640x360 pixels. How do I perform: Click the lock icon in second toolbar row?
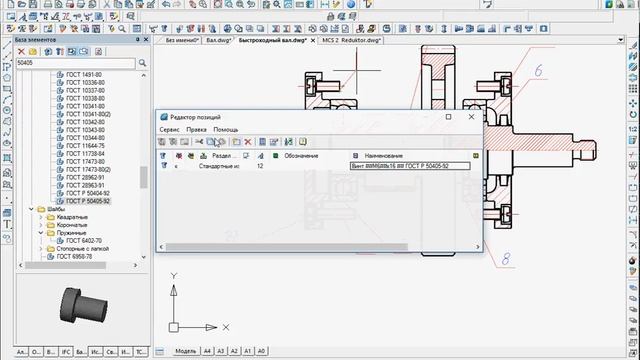331,16
